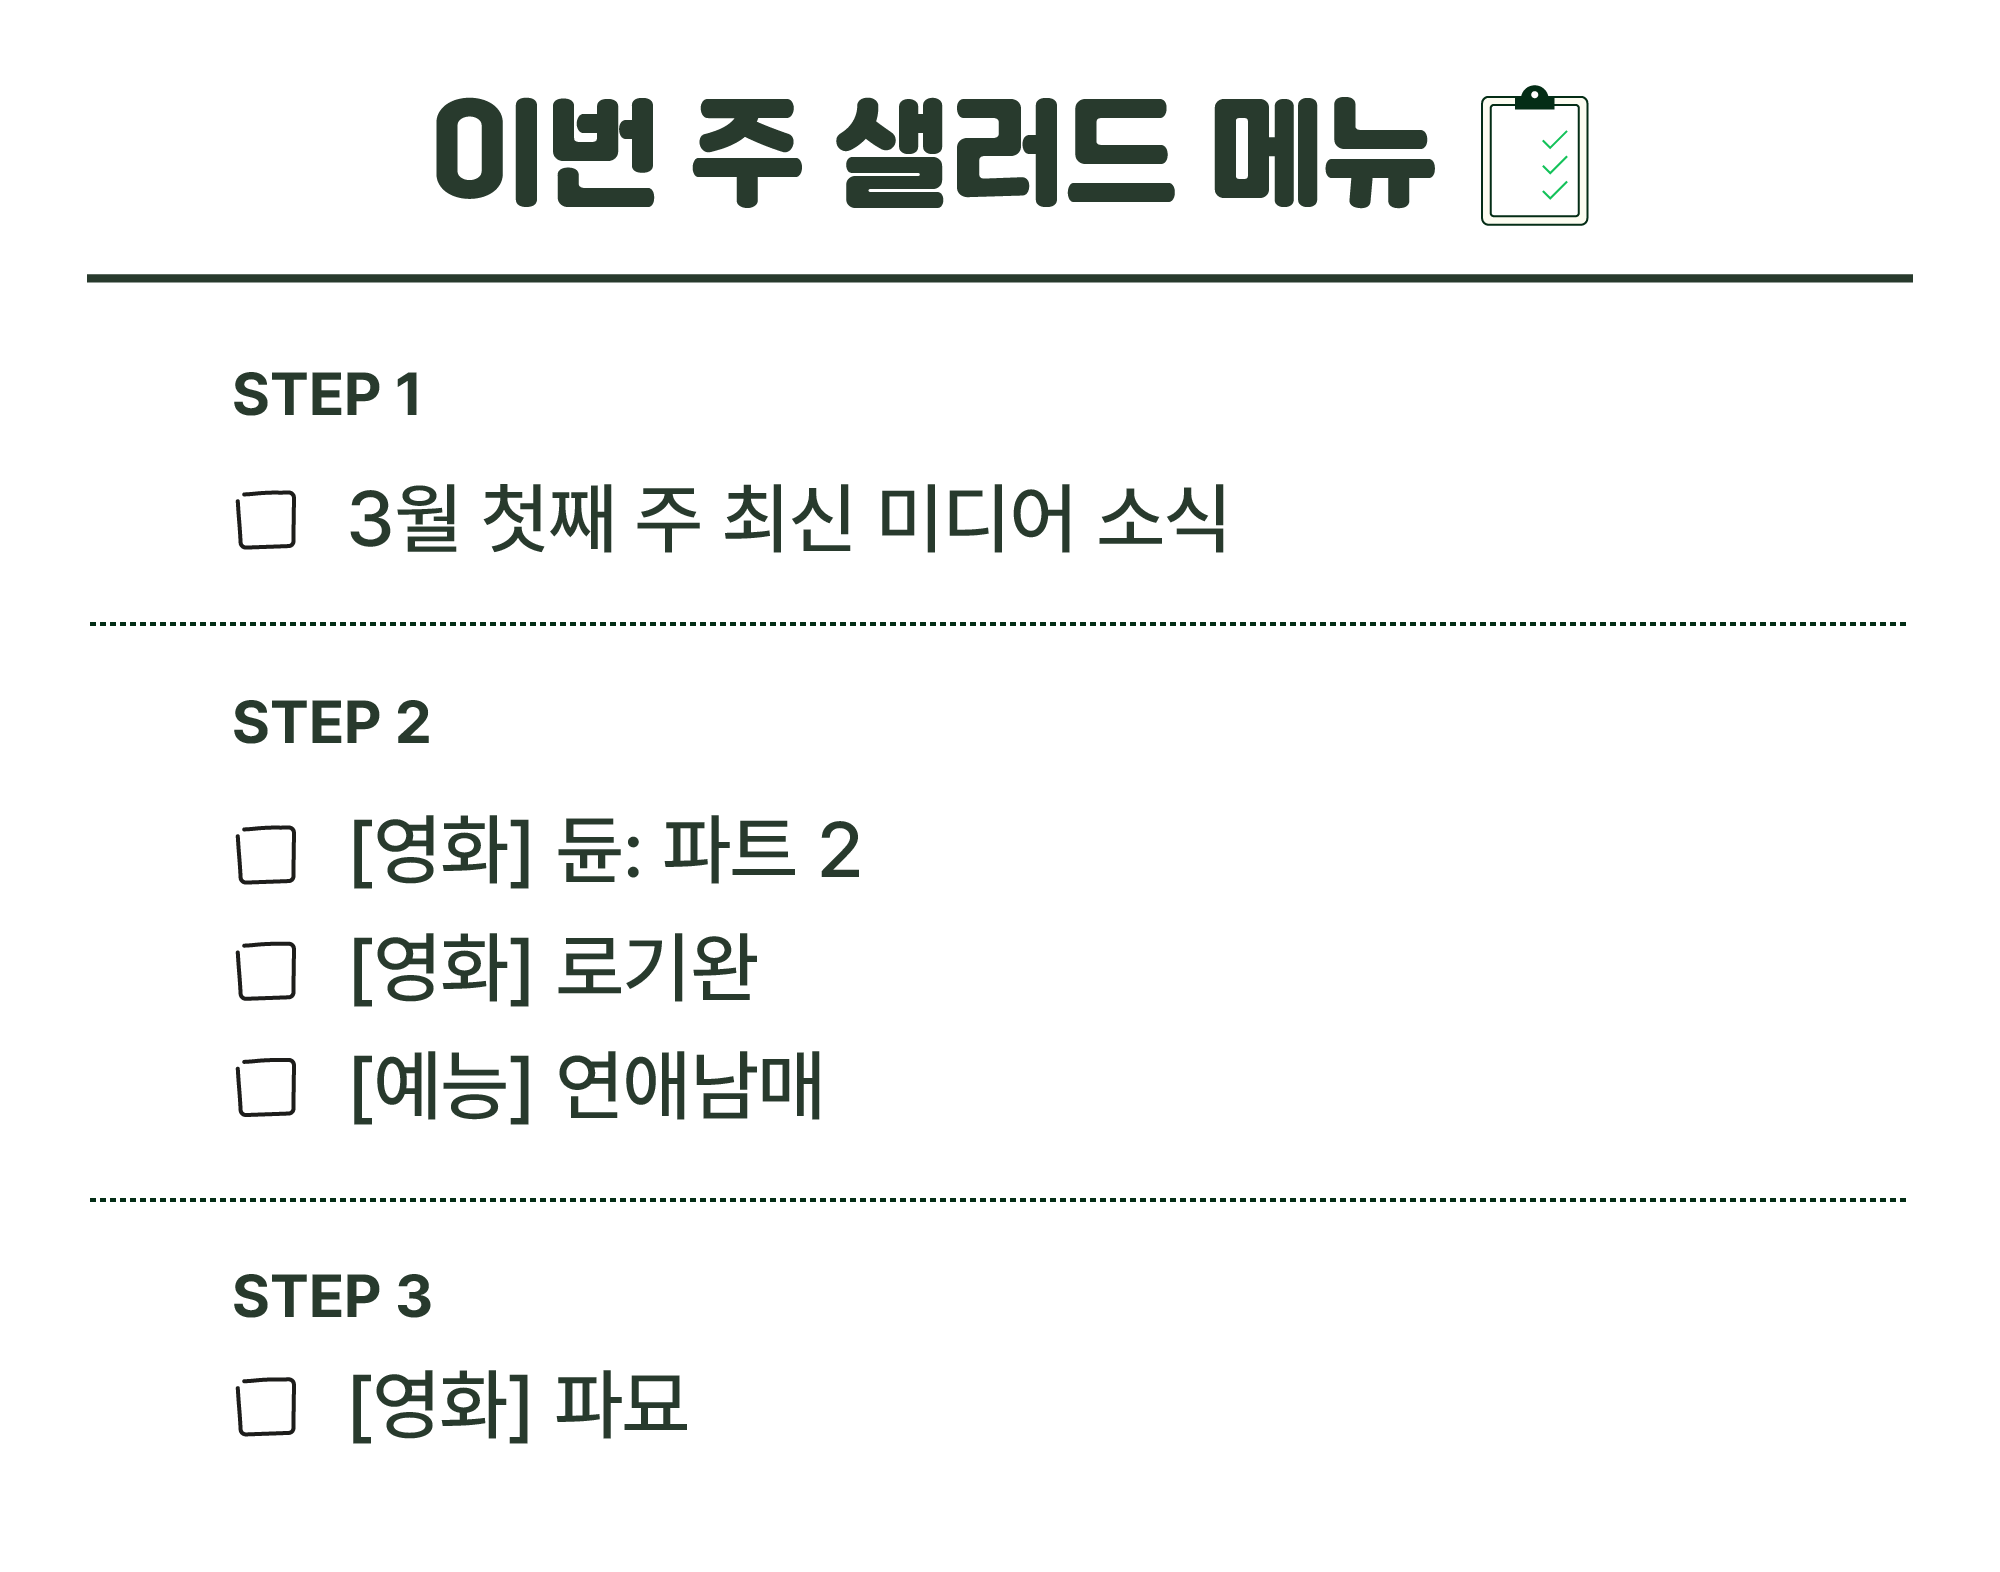Toggle the 로기완 checkbox
This screenshot has width=2000, height=1572.
[266, 970]
